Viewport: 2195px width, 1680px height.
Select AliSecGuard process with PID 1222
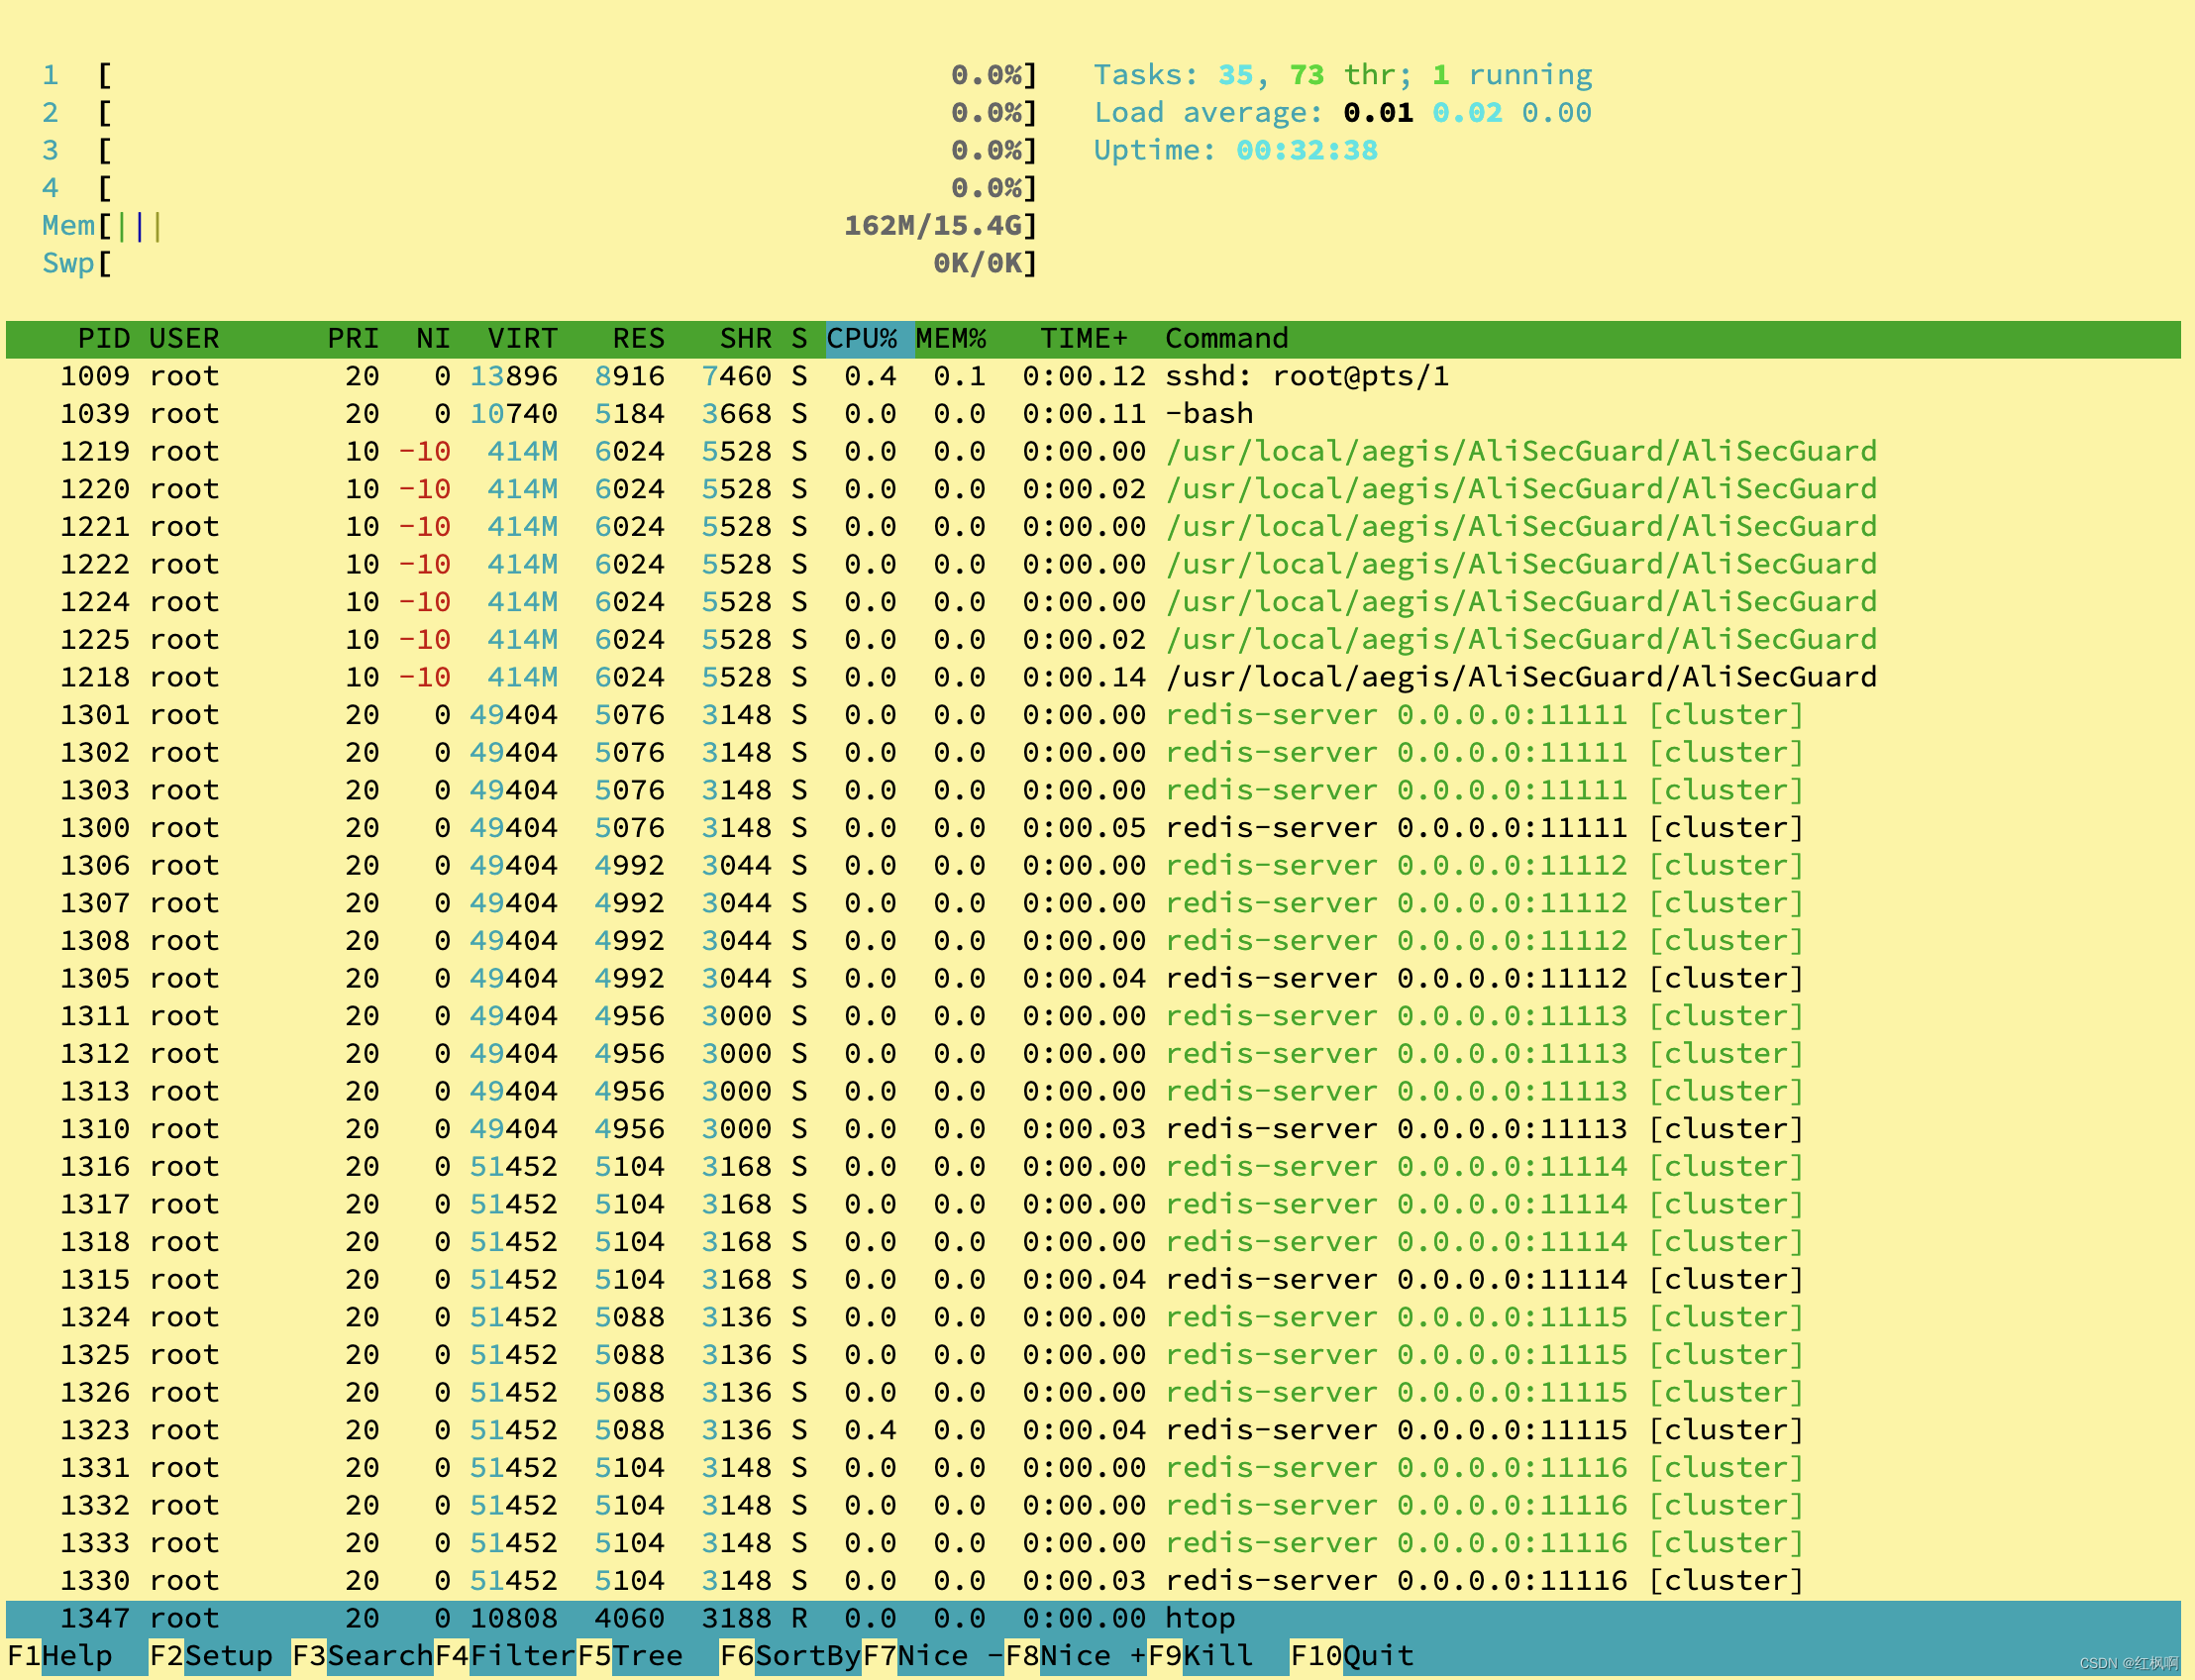[x=1093, y=565]
